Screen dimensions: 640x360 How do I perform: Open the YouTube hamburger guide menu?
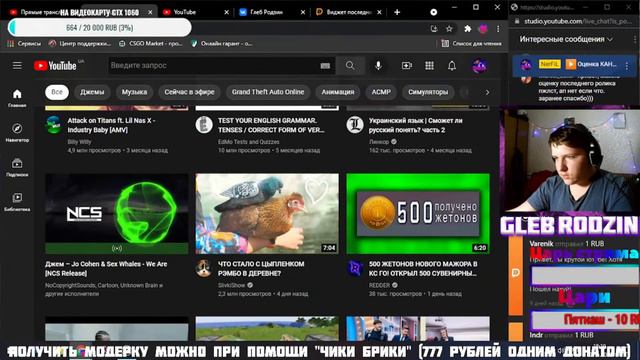pyautogui.click(x=17, y=65)
